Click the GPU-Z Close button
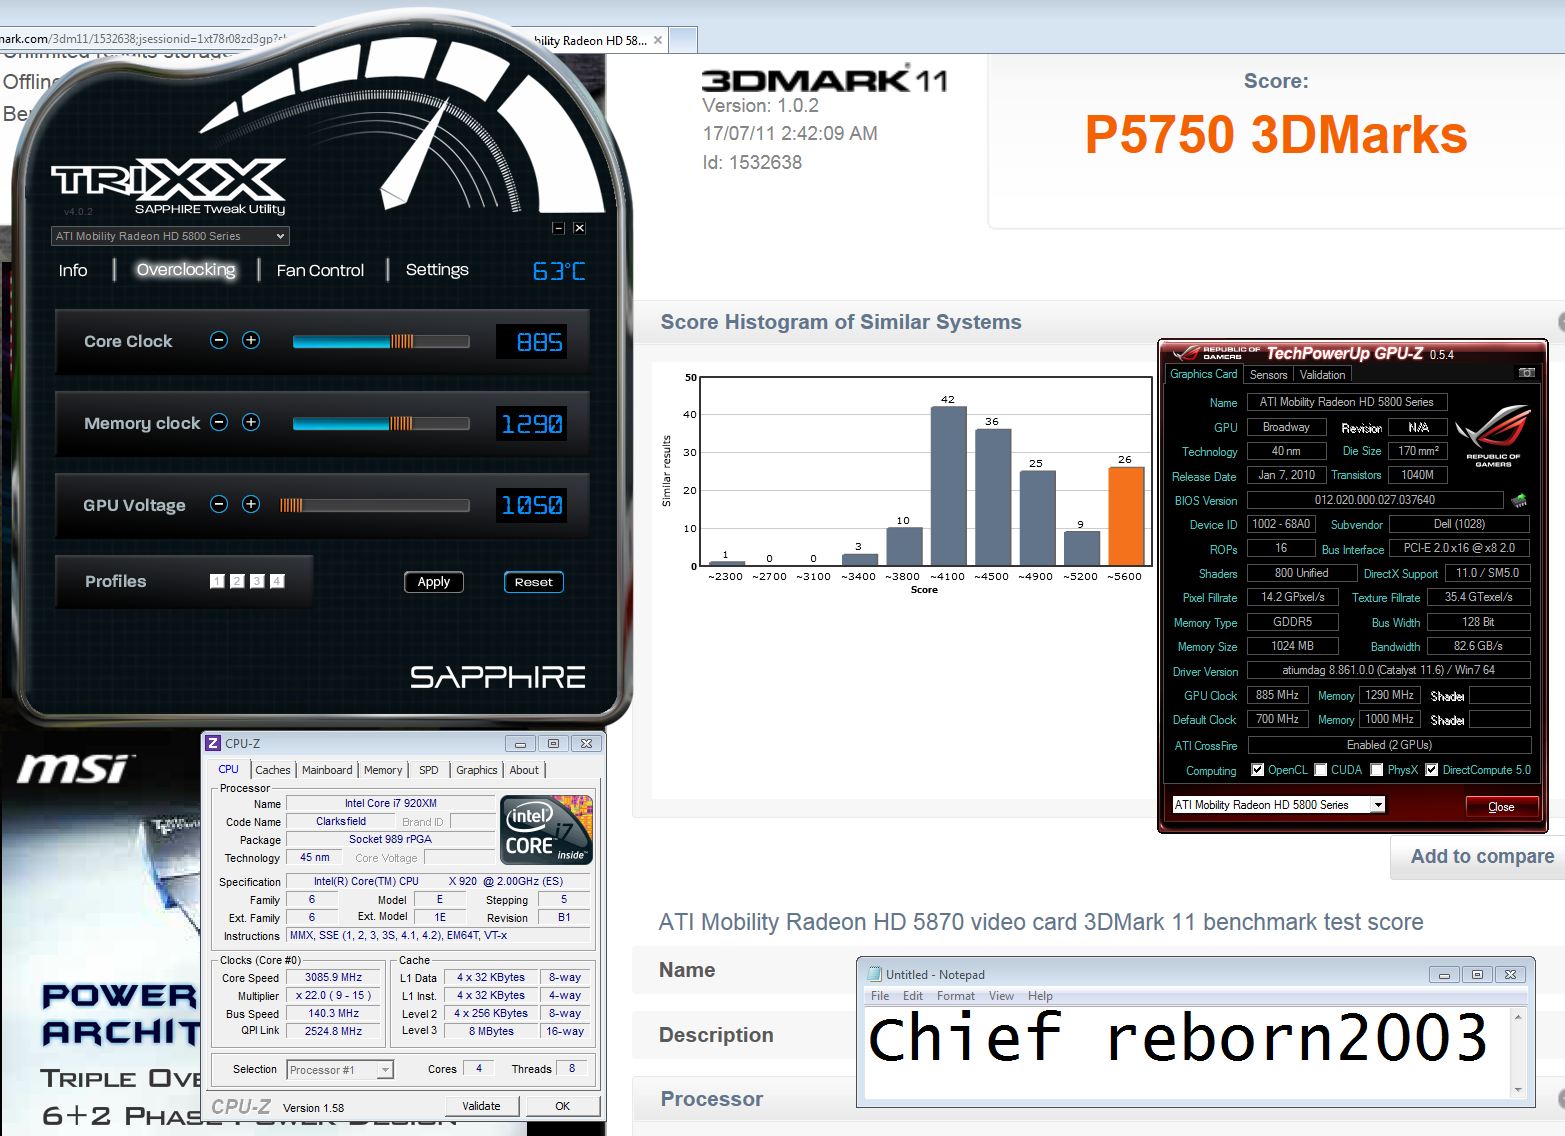 click(x=1501, y=807)
